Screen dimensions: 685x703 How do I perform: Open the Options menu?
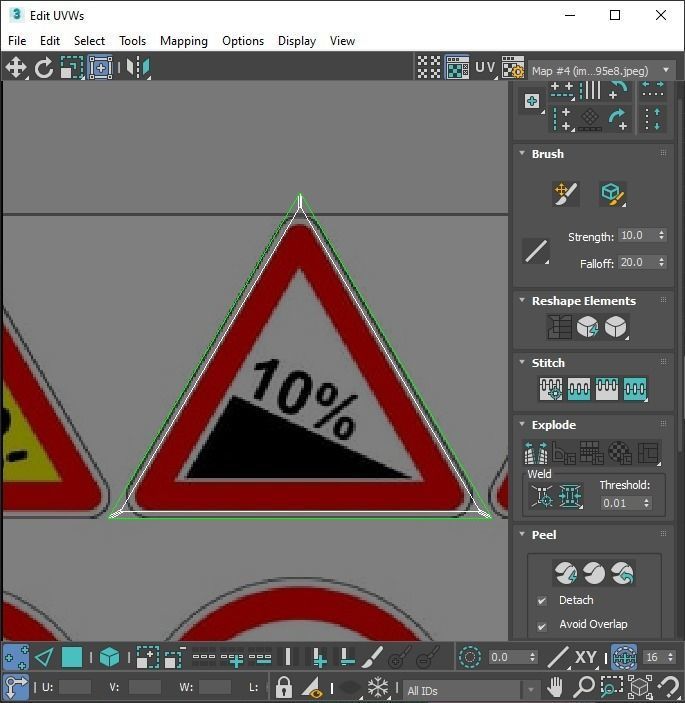pos(243,41)
